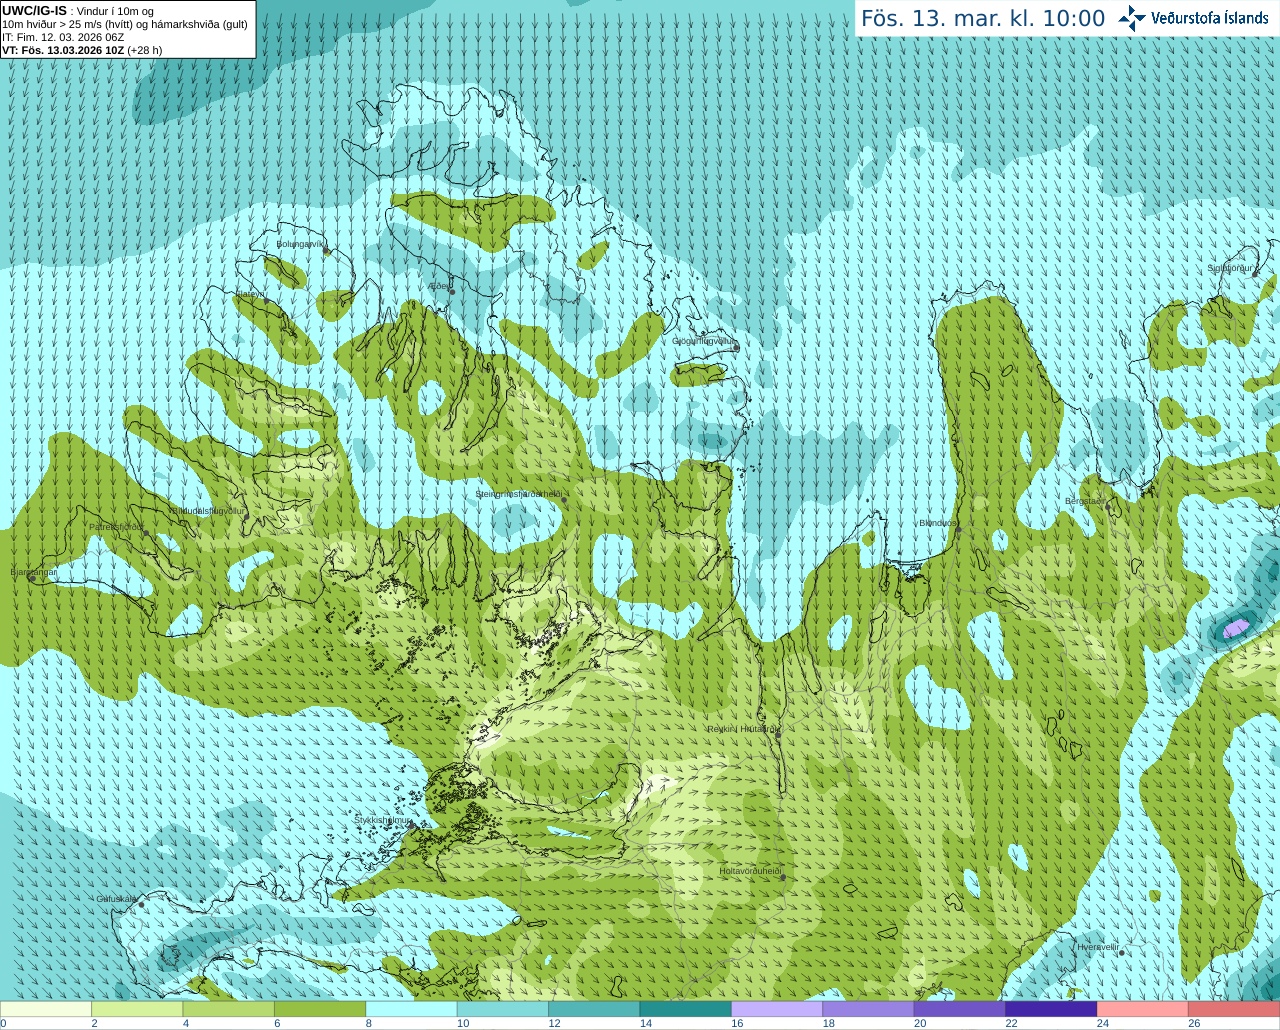Viewport: 1280px width, 1030px height.
Task: Click the legend scale label '12'
Action: [x=554, y=1023]
